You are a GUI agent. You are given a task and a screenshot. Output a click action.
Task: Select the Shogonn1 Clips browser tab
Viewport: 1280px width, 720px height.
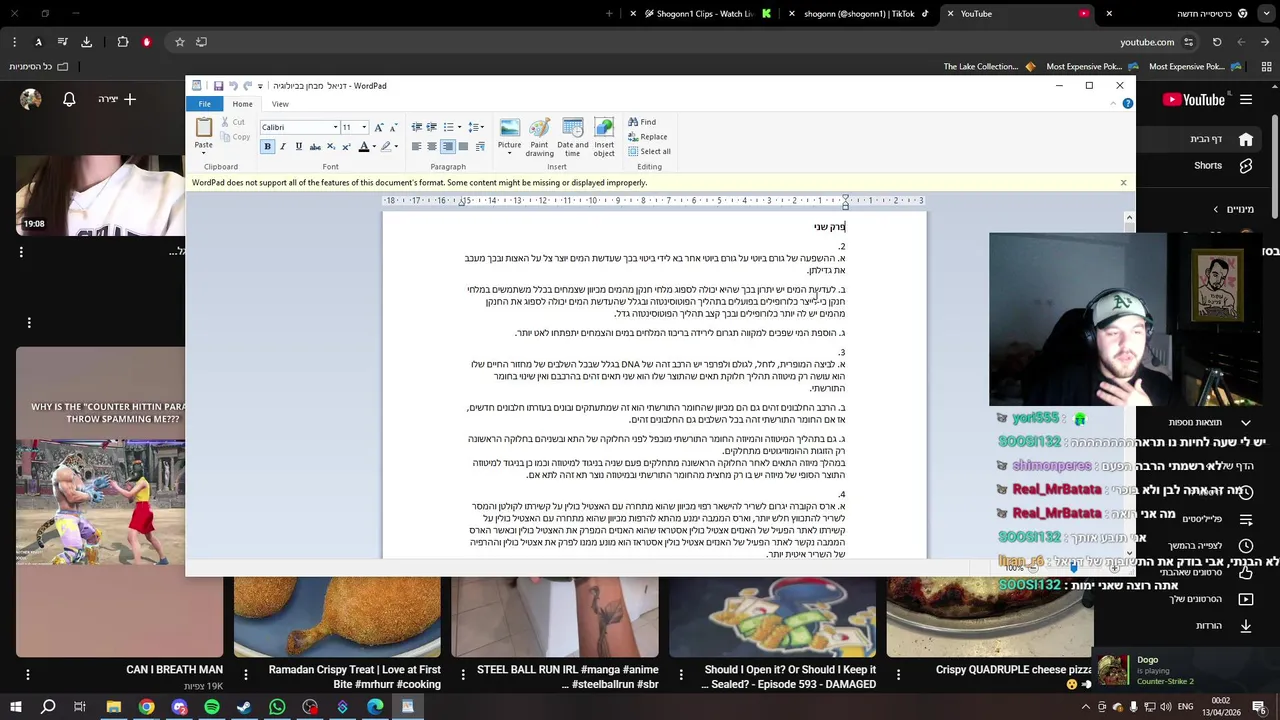pos(703,14)
